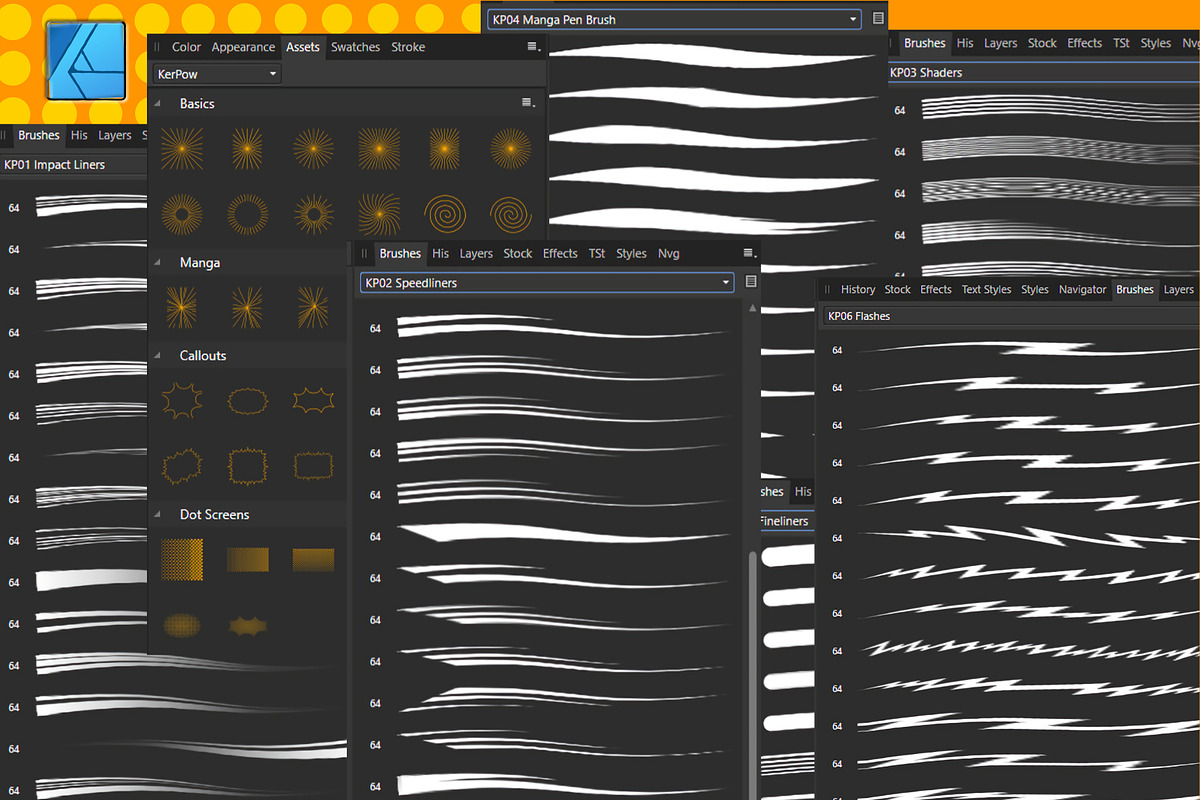Open the KerPow asset pack dropdown
Image resolution: width=1200 pixels, height=800 pixels.
(216, 74)
